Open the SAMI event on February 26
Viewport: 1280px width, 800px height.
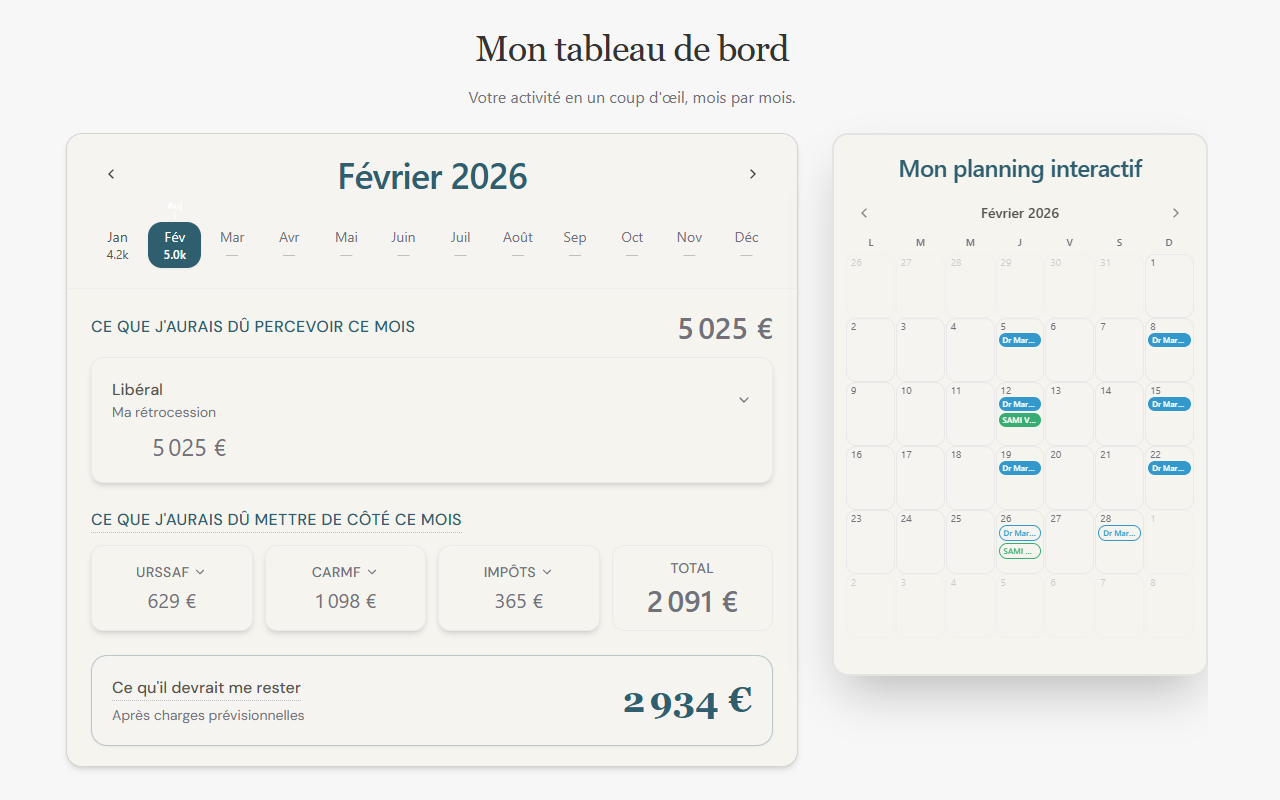tap(1019, 551)
